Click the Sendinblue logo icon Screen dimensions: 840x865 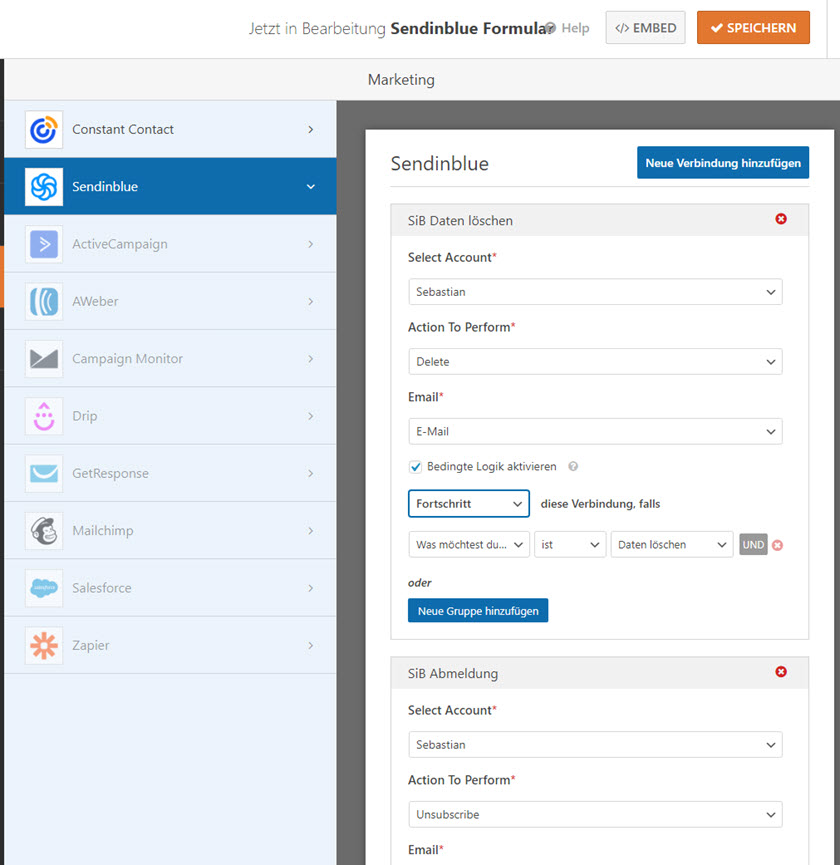pyautogui.click(x=44, y=186)
